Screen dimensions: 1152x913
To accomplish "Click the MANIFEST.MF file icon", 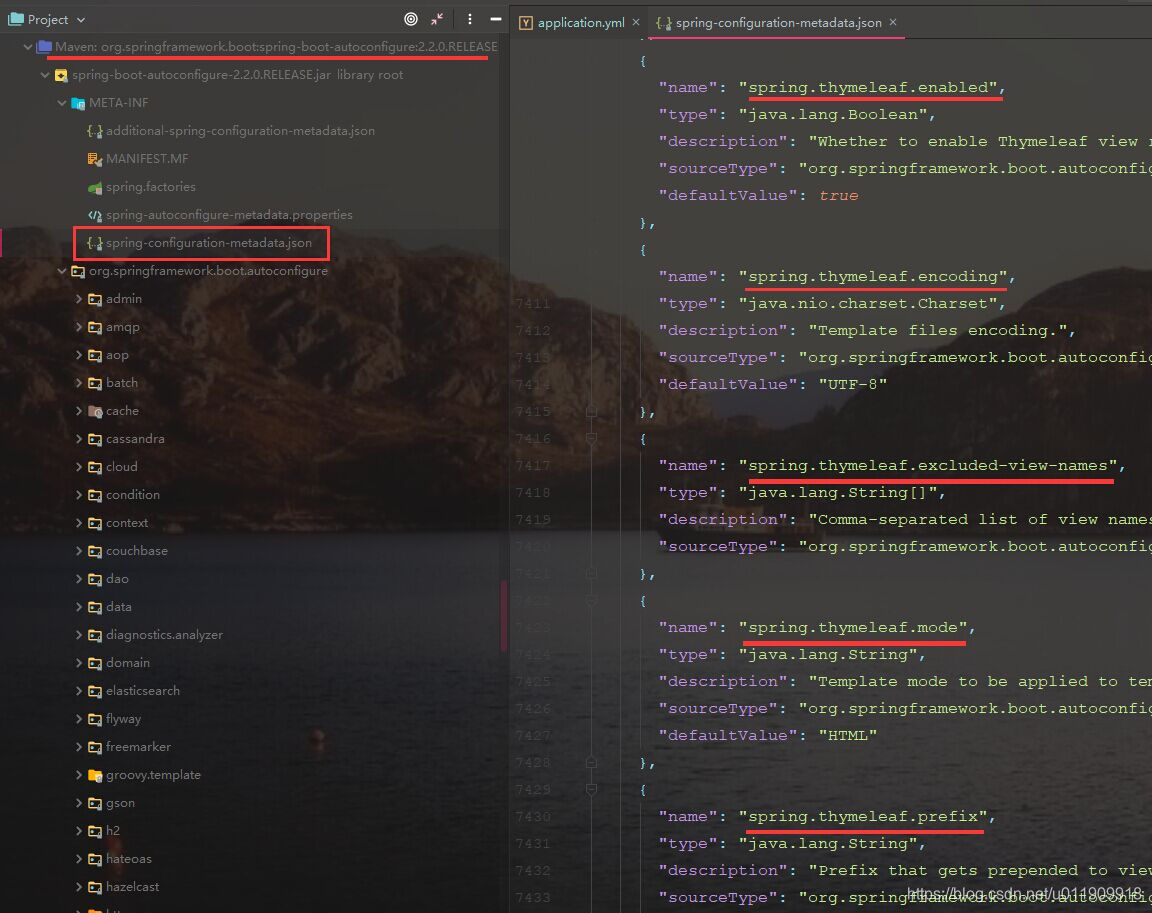I will 94,159.
